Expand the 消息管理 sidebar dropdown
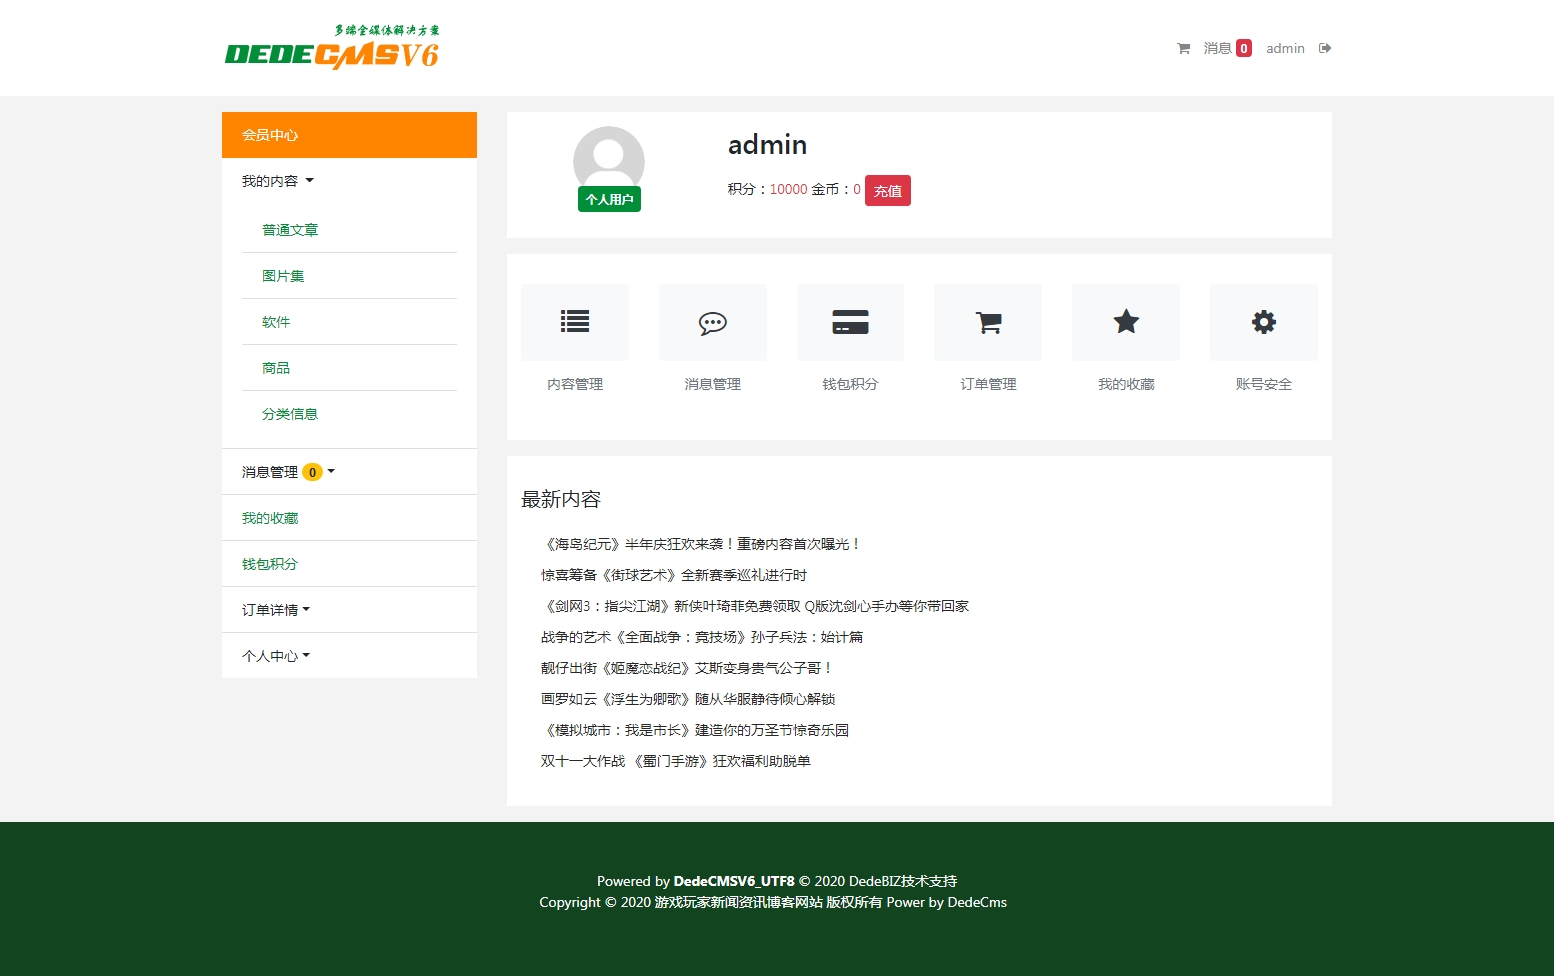 click(288, 472)
